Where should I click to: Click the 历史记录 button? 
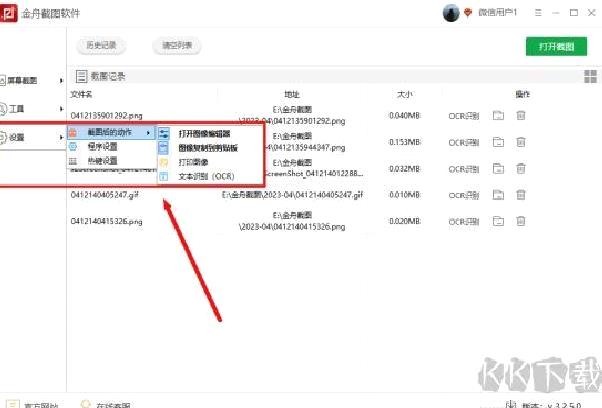click(101, 45)
